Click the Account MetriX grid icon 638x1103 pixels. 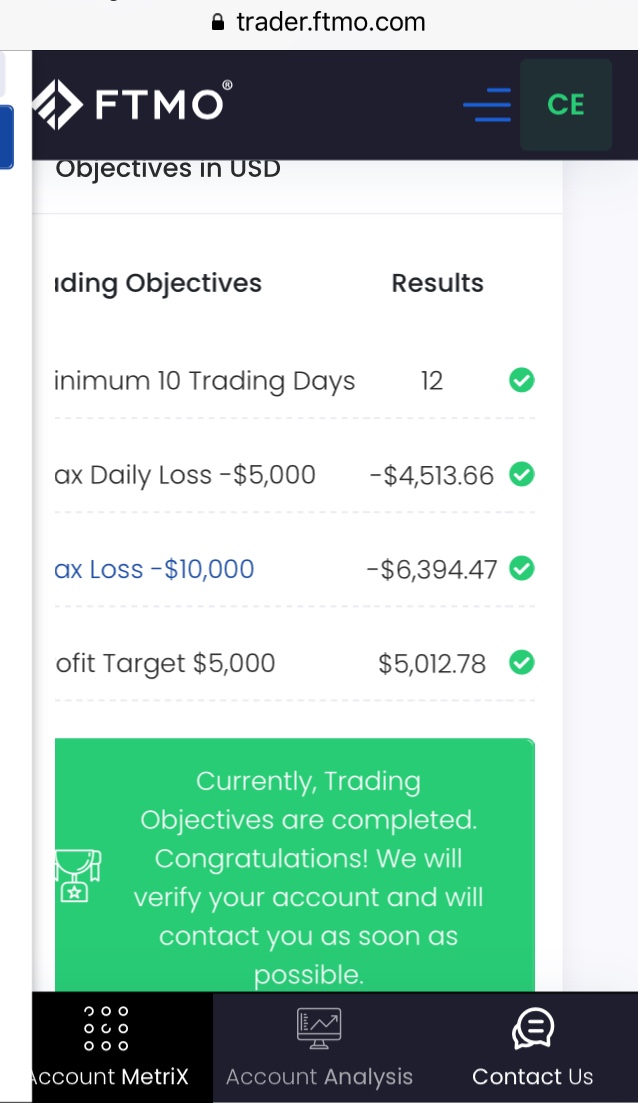pyautogui.click(x=106, y=1028)
